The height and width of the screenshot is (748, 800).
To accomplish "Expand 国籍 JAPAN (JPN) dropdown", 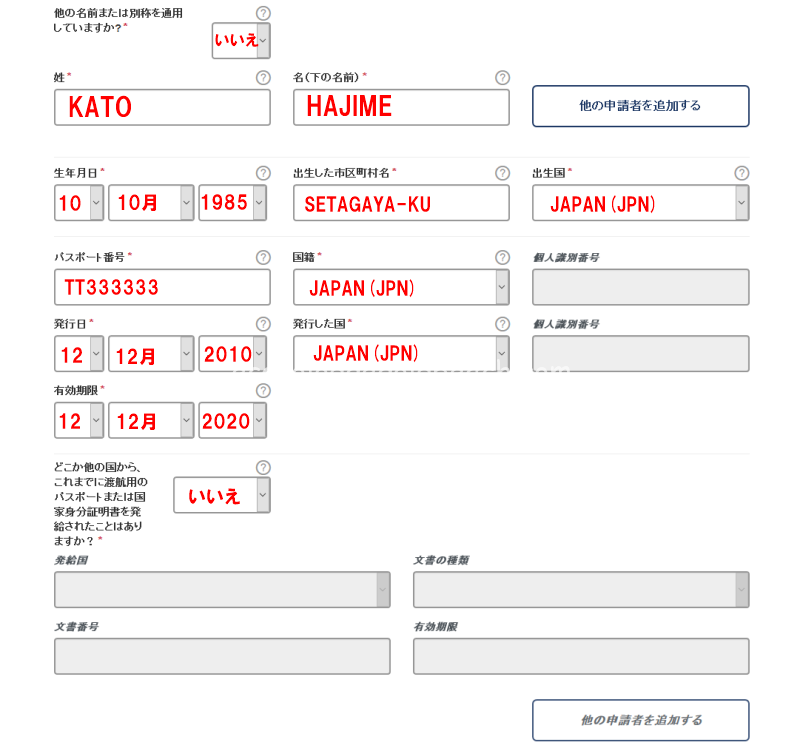I will point(401,287).
